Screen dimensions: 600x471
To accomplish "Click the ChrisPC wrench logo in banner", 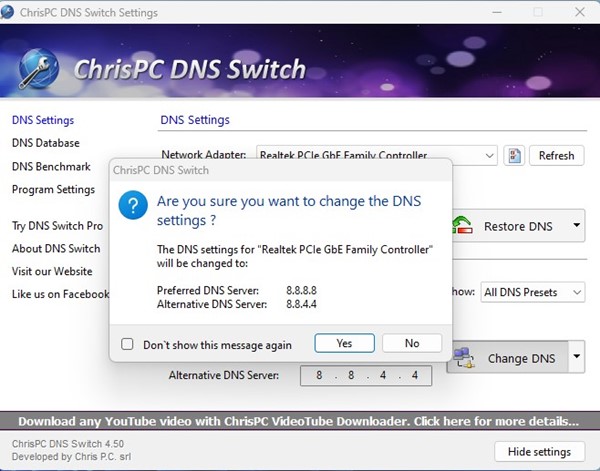I will click(x=38, y=67).
